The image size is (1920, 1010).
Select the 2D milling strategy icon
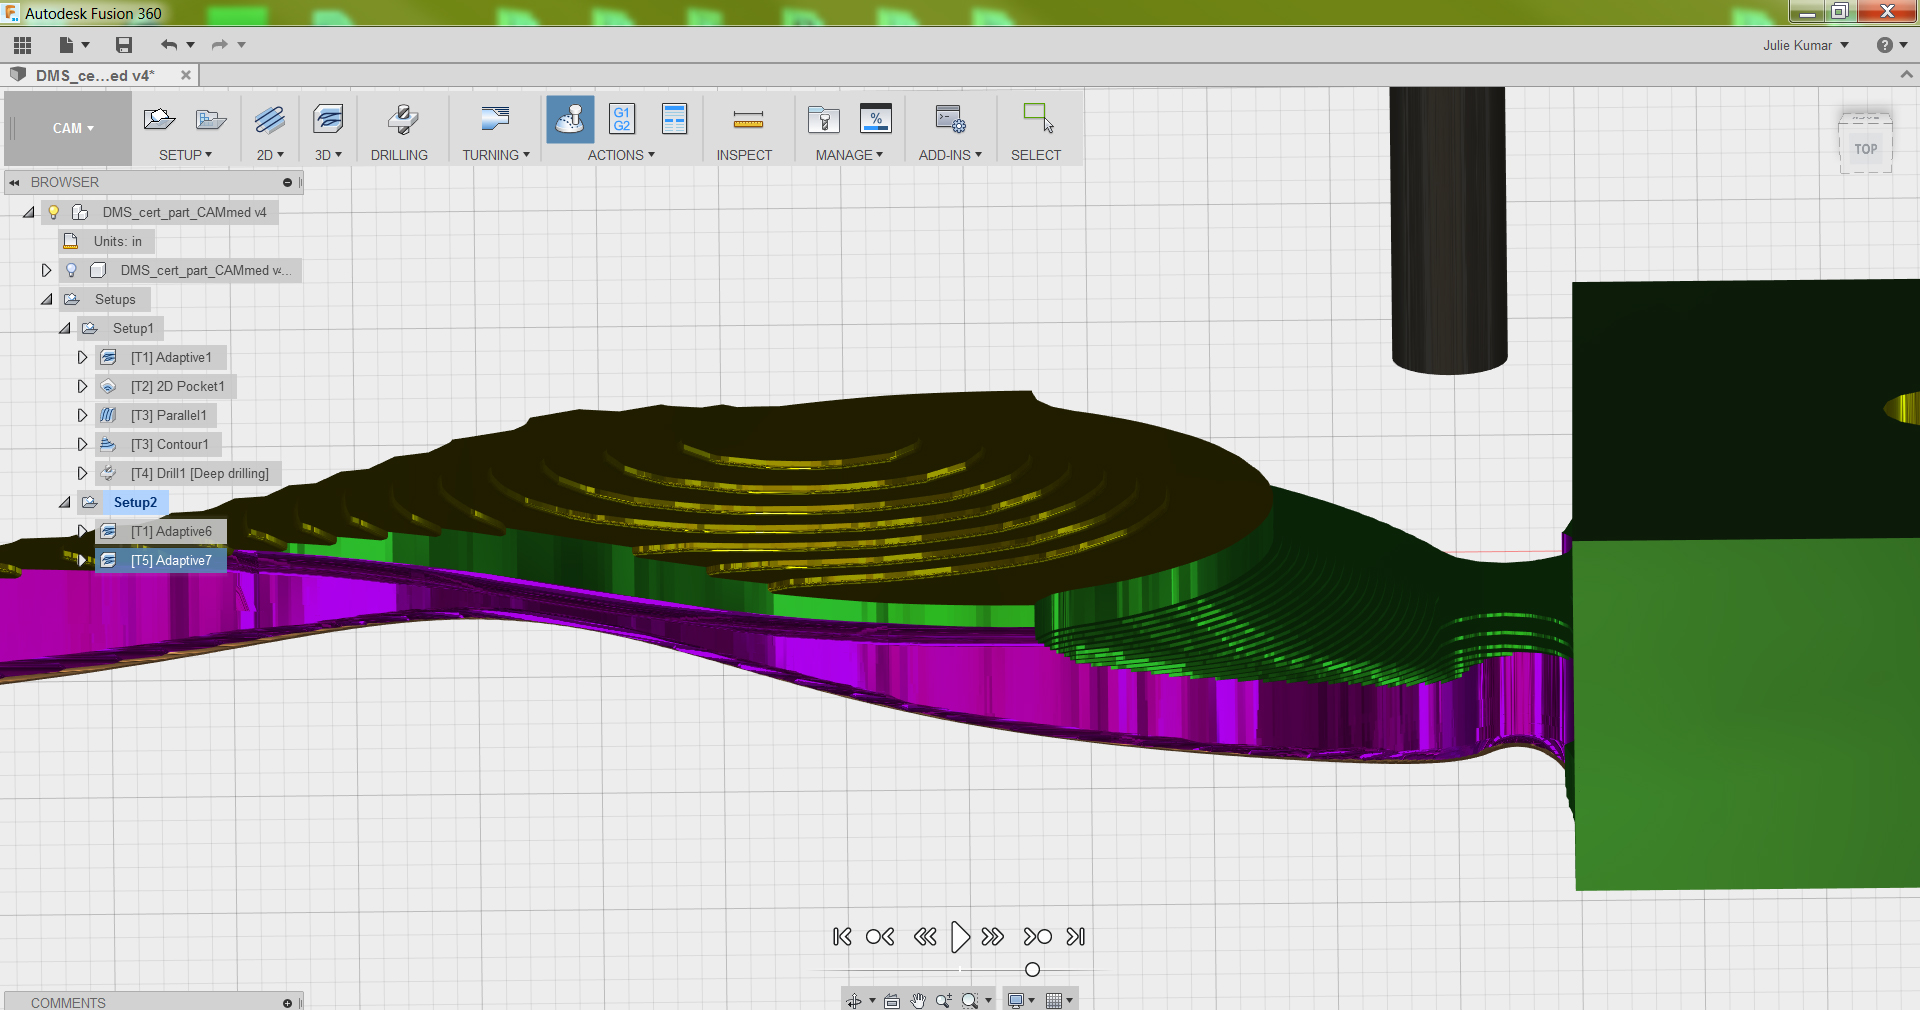coord(270,120)
